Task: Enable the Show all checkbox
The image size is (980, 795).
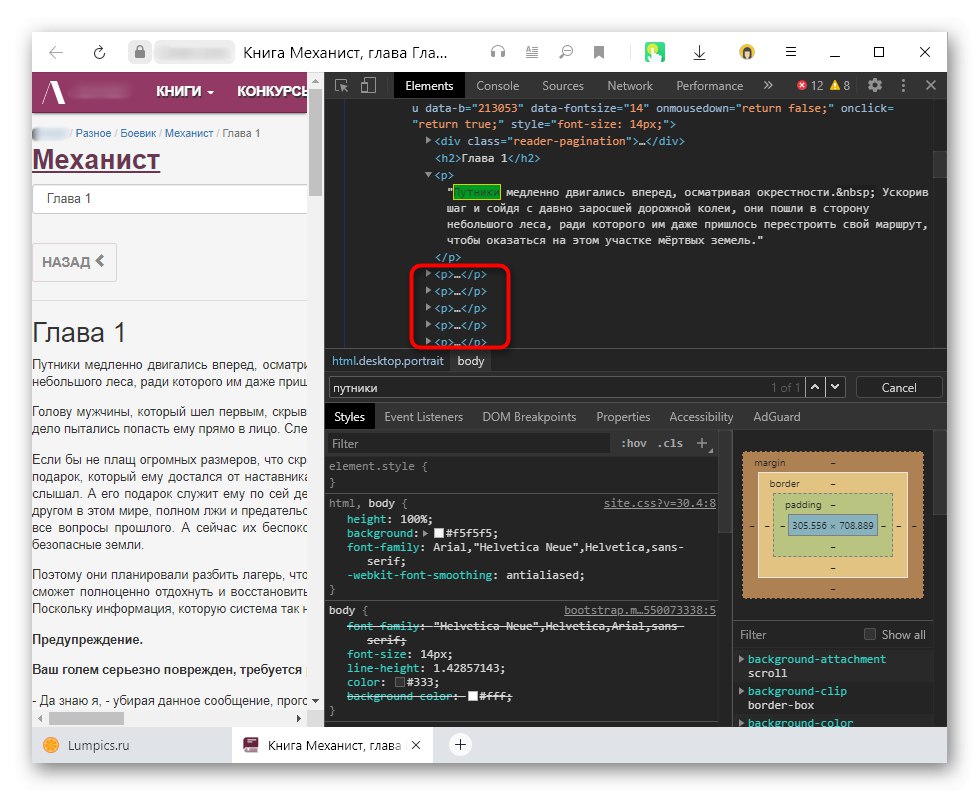Action: [870, 634]
